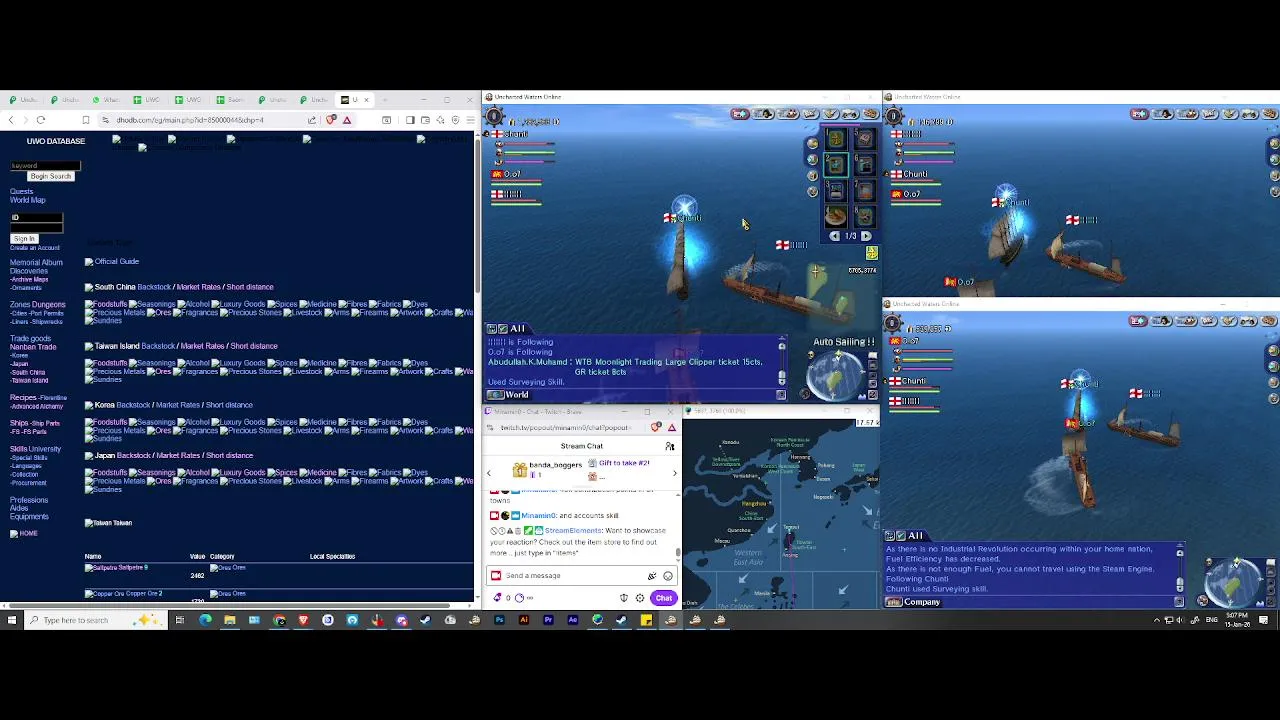This screenshot has height=720, width=1280.
Task: Share the page using the share icon
Action: pos(313,120)
